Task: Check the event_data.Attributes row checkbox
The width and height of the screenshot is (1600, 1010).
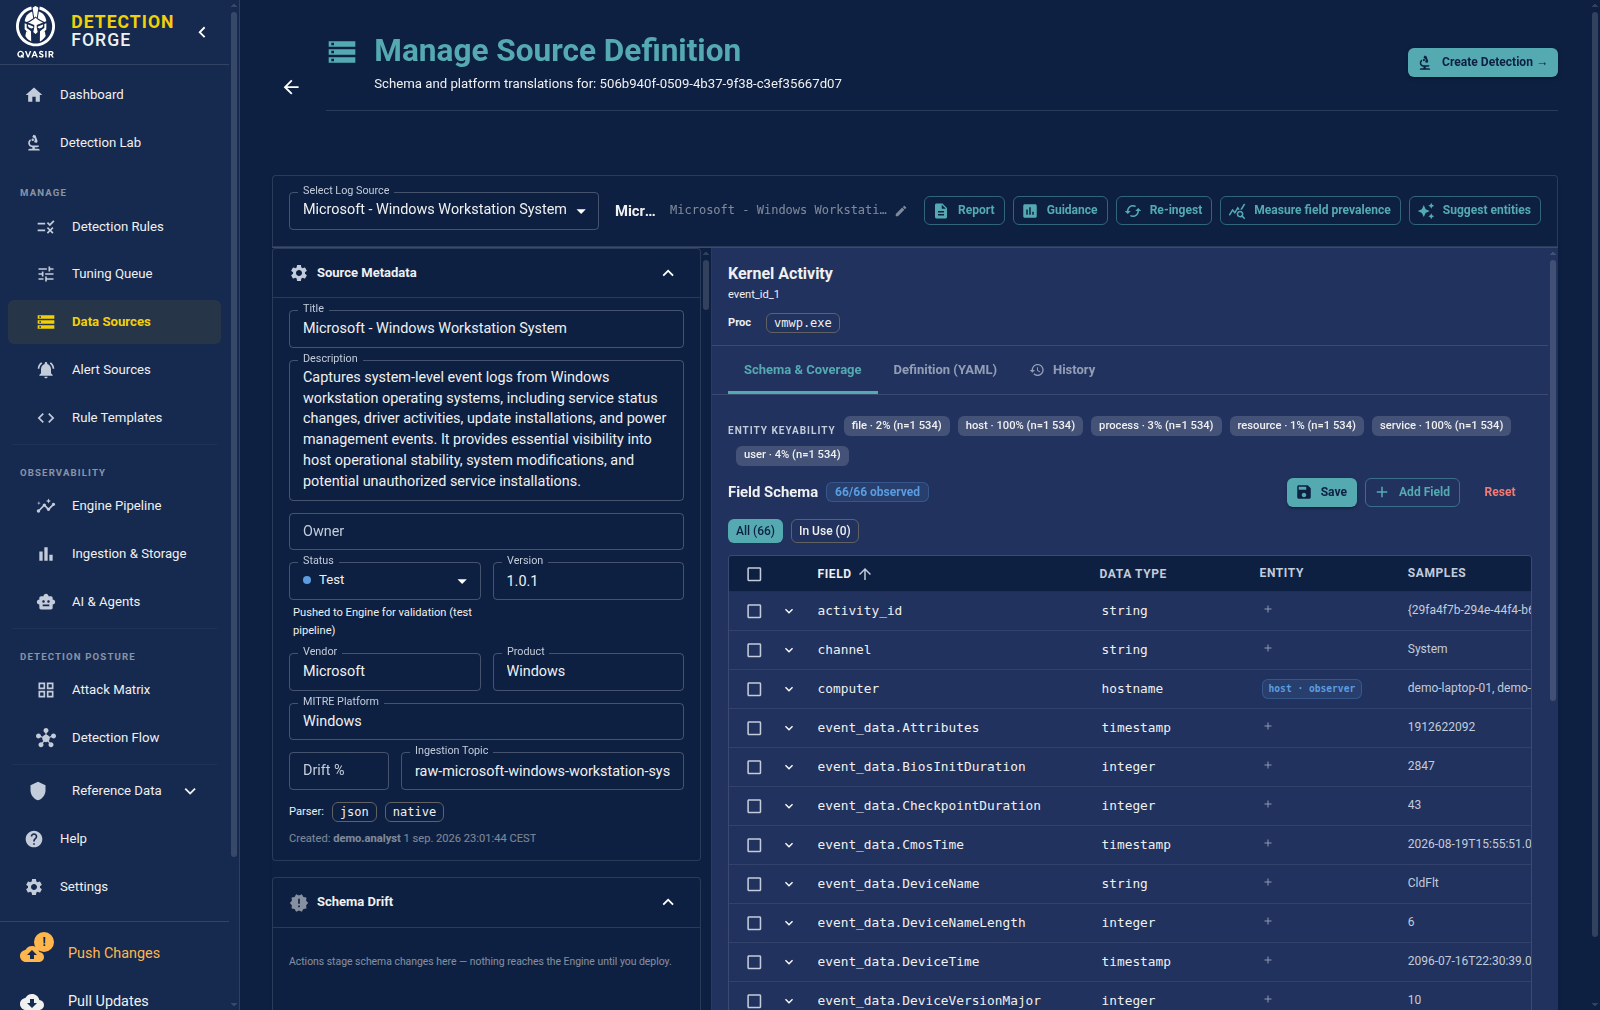Action: tap(754, 728)
